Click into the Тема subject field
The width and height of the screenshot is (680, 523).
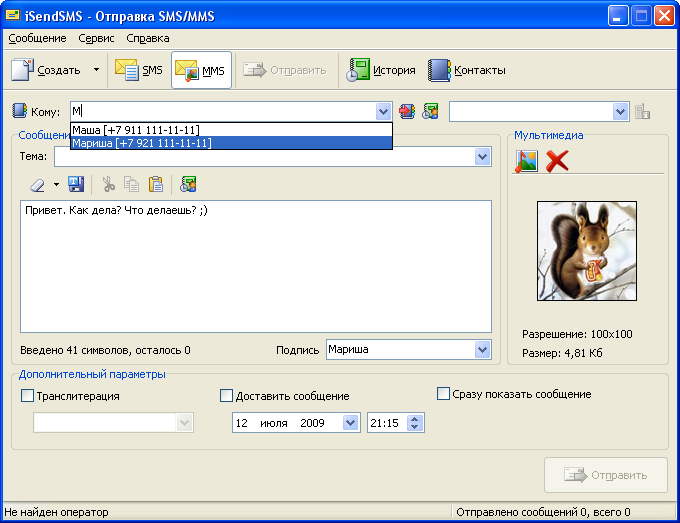point(265,157)
